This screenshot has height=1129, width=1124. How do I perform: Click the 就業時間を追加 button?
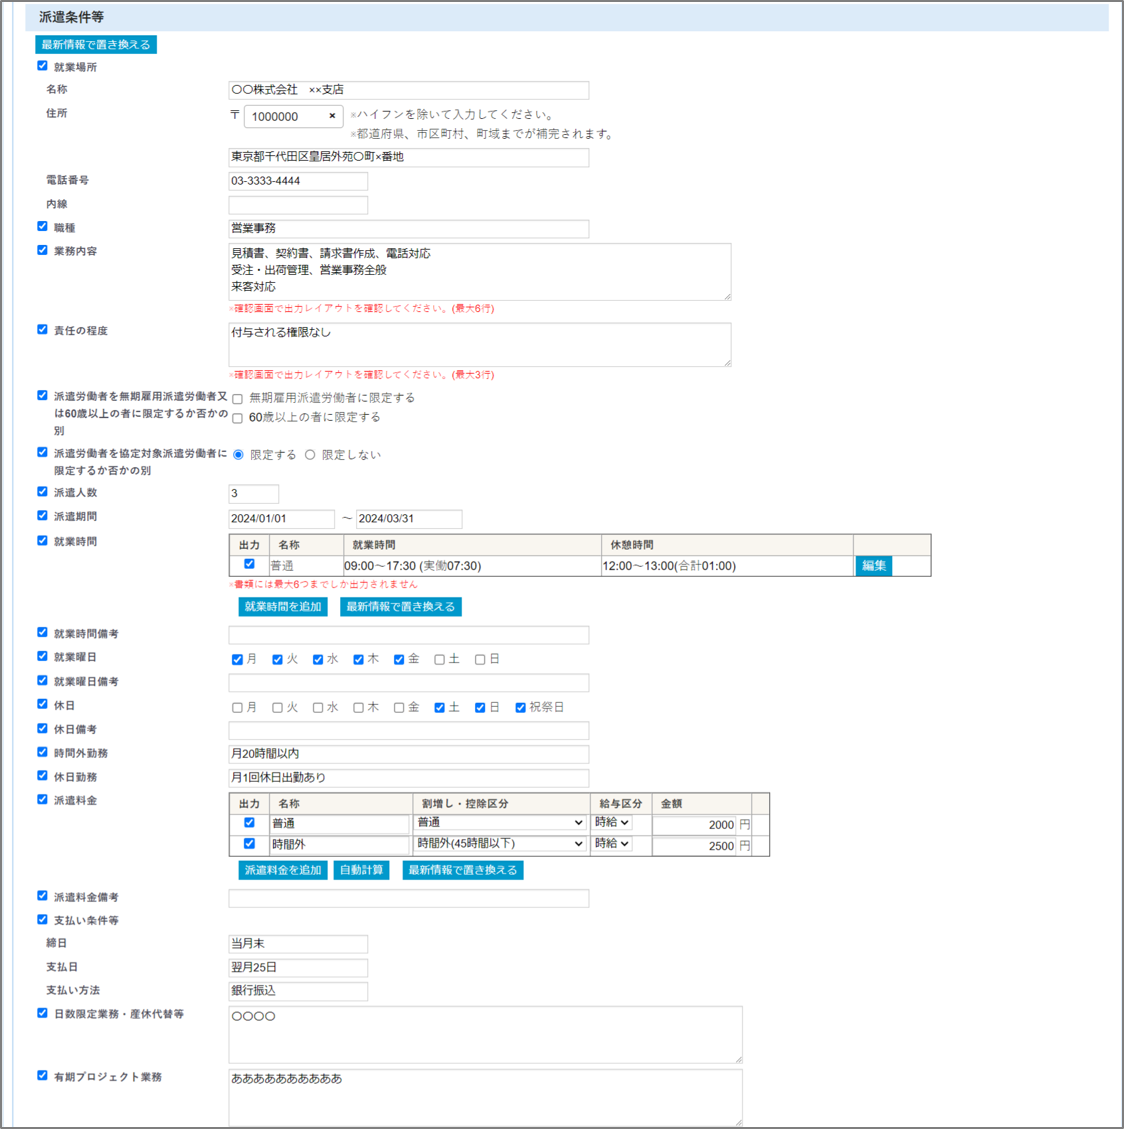pyautogui.click(x=283, y=607)
